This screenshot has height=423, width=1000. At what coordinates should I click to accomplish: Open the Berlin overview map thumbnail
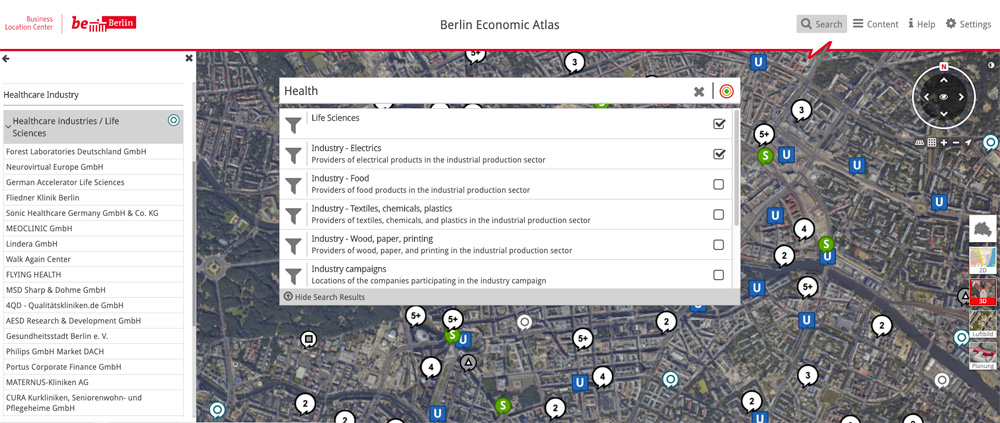pos(983,229)
